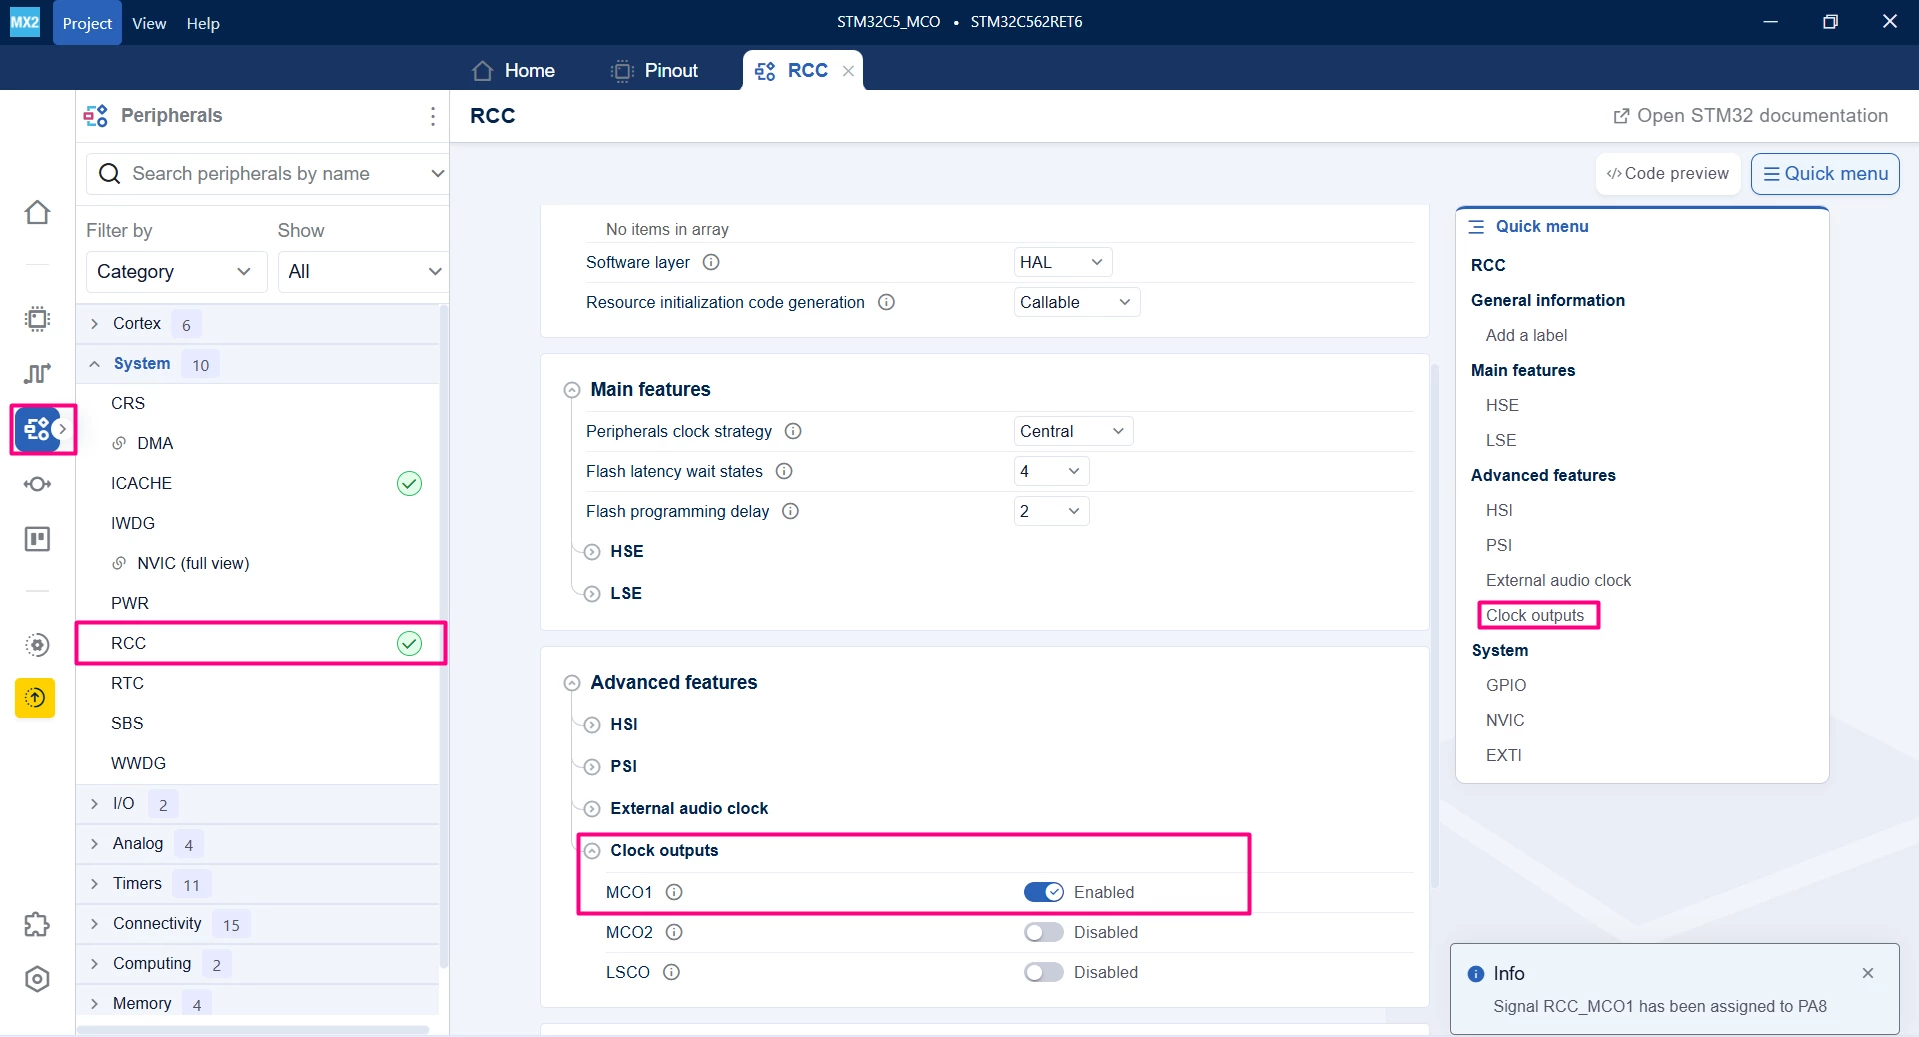Open the clock waveform icon in sidebar
The height and width of the screenshot is (1037, 1919).
(x=37, y=373)
